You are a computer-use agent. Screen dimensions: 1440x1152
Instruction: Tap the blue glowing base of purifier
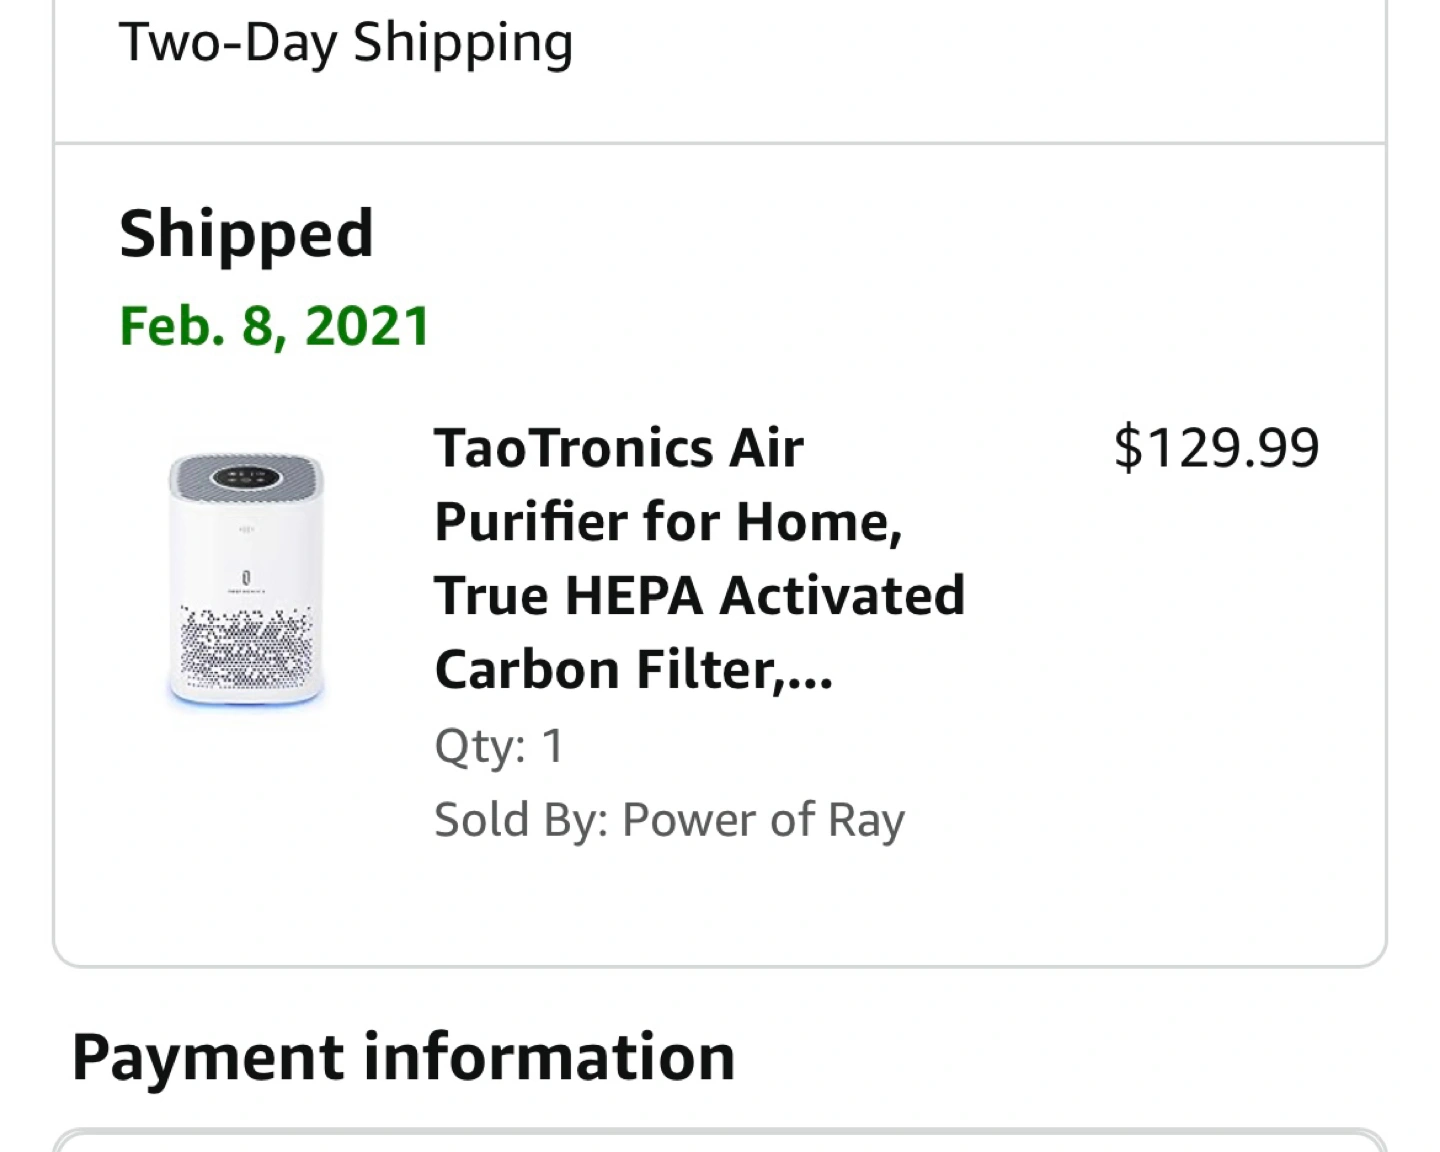(x=246, y=699)
